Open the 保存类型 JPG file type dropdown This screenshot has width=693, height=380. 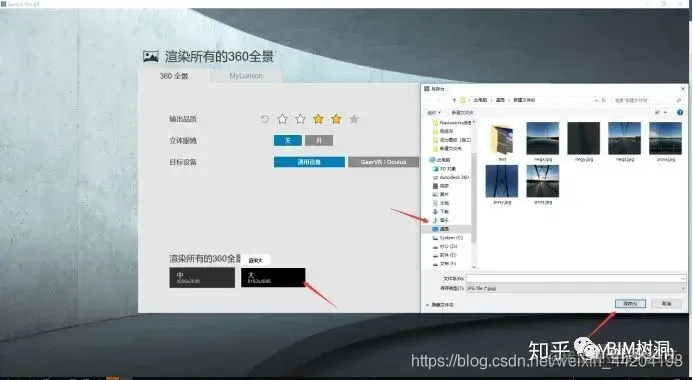pos(576,288)
